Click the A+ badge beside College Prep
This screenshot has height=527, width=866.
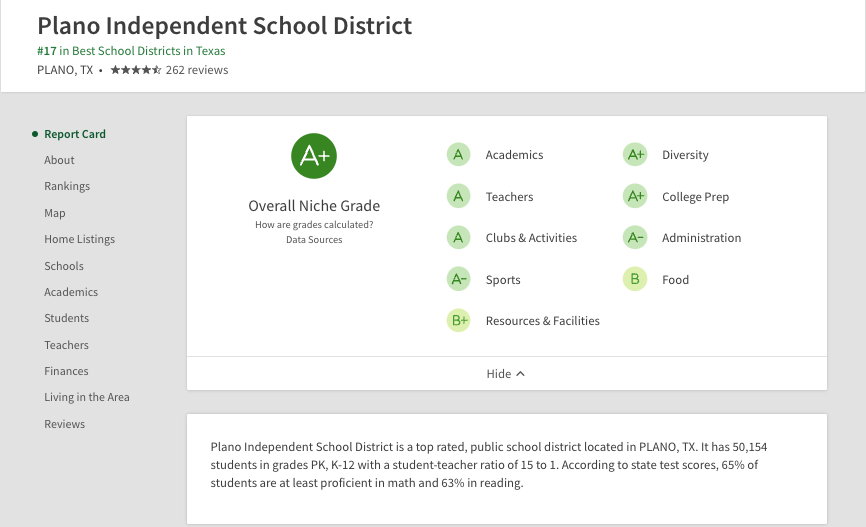point(635,196)
